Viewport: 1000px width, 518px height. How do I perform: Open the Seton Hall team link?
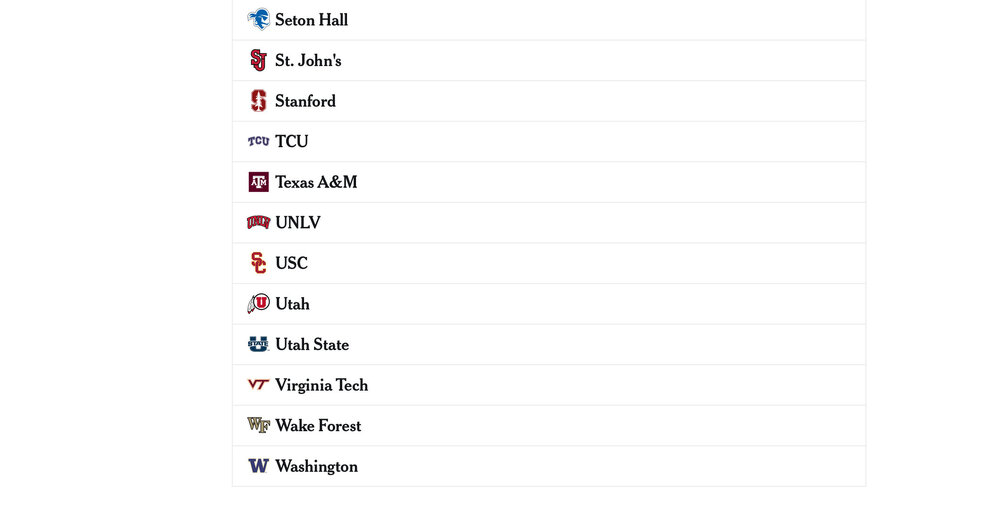tap(312, 20)
